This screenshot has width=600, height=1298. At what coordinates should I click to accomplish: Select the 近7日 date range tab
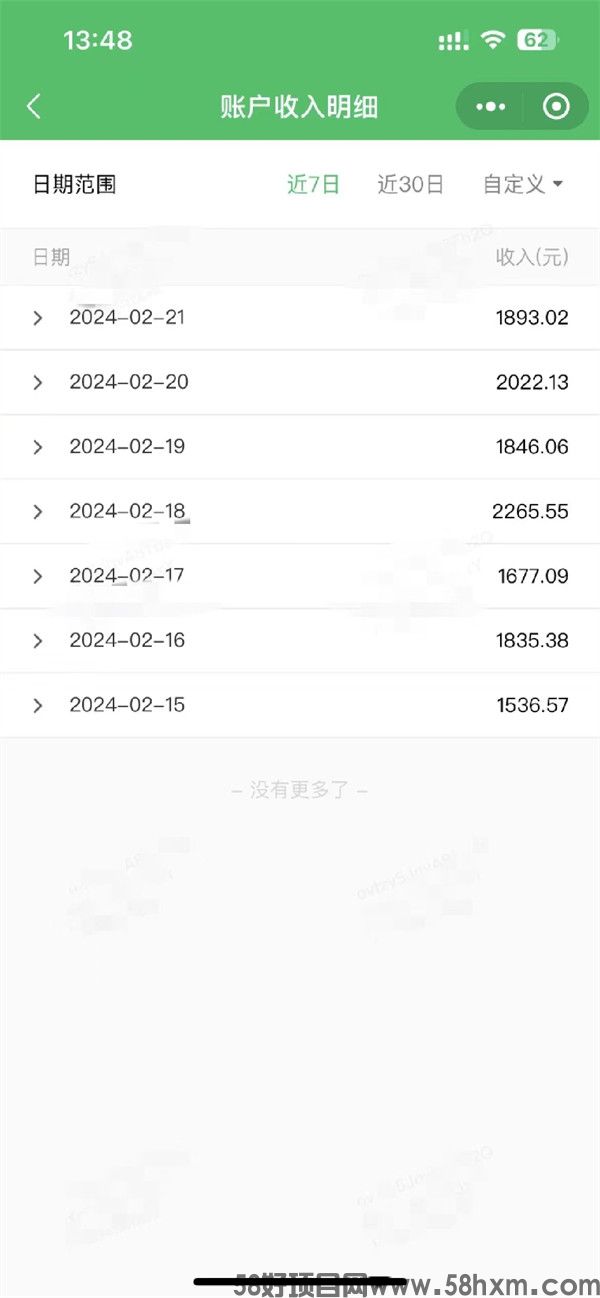point(314,184)
